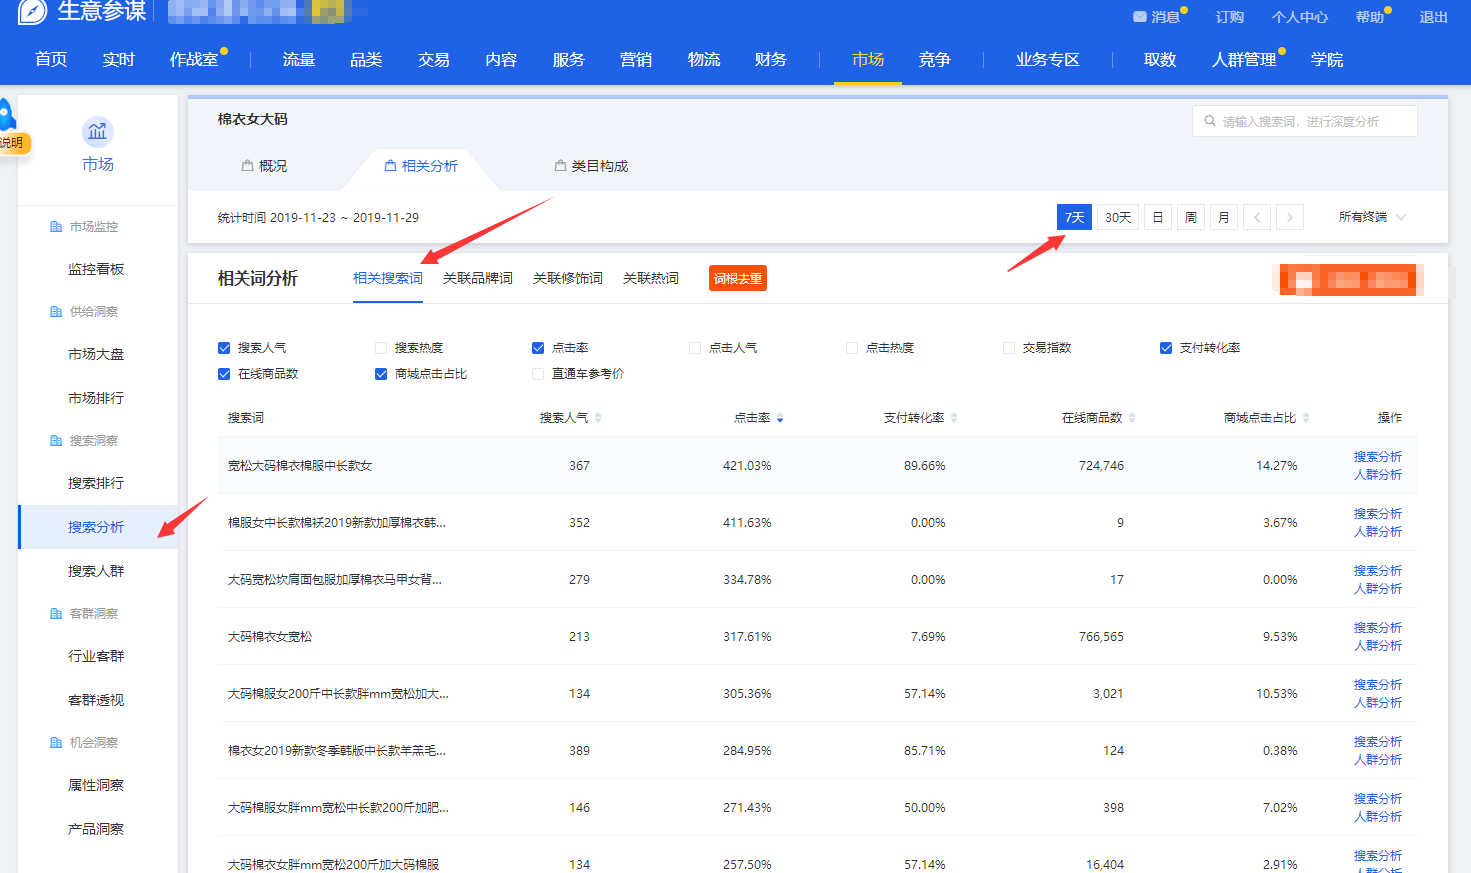Image resolution: width=1471 pixels, height=873 pixels.
Task: Select the 30天 time range
Action: [1118, 217]
